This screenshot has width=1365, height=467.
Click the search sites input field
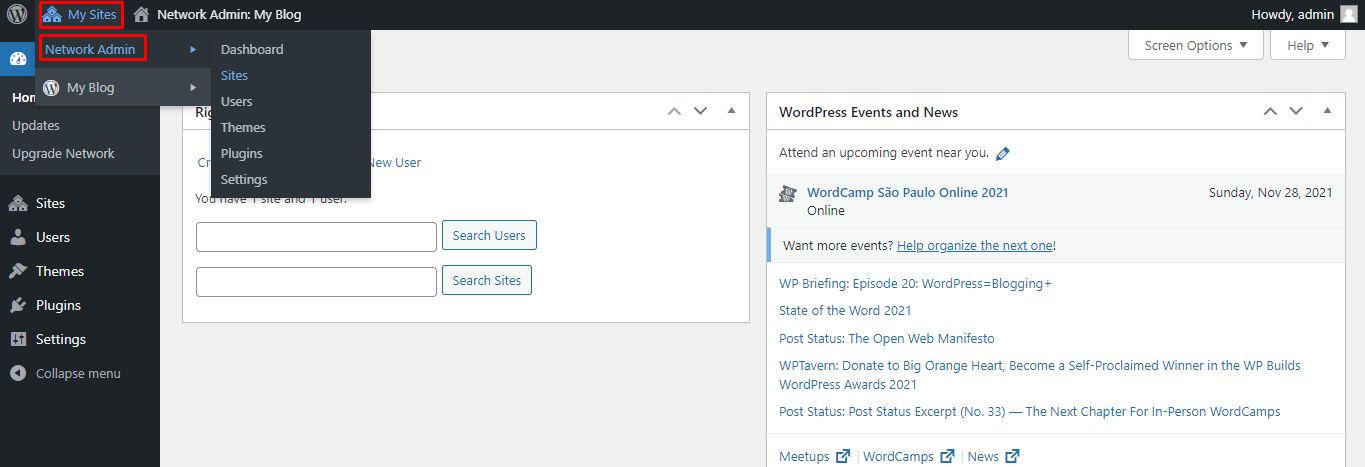pos(316,282)
